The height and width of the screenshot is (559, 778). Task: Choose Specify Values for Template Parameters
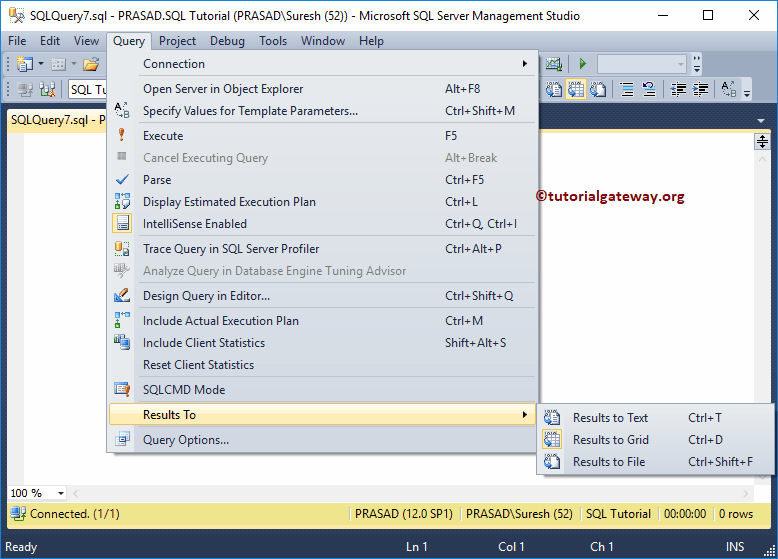pyautogui.click(x=323, y=111)
